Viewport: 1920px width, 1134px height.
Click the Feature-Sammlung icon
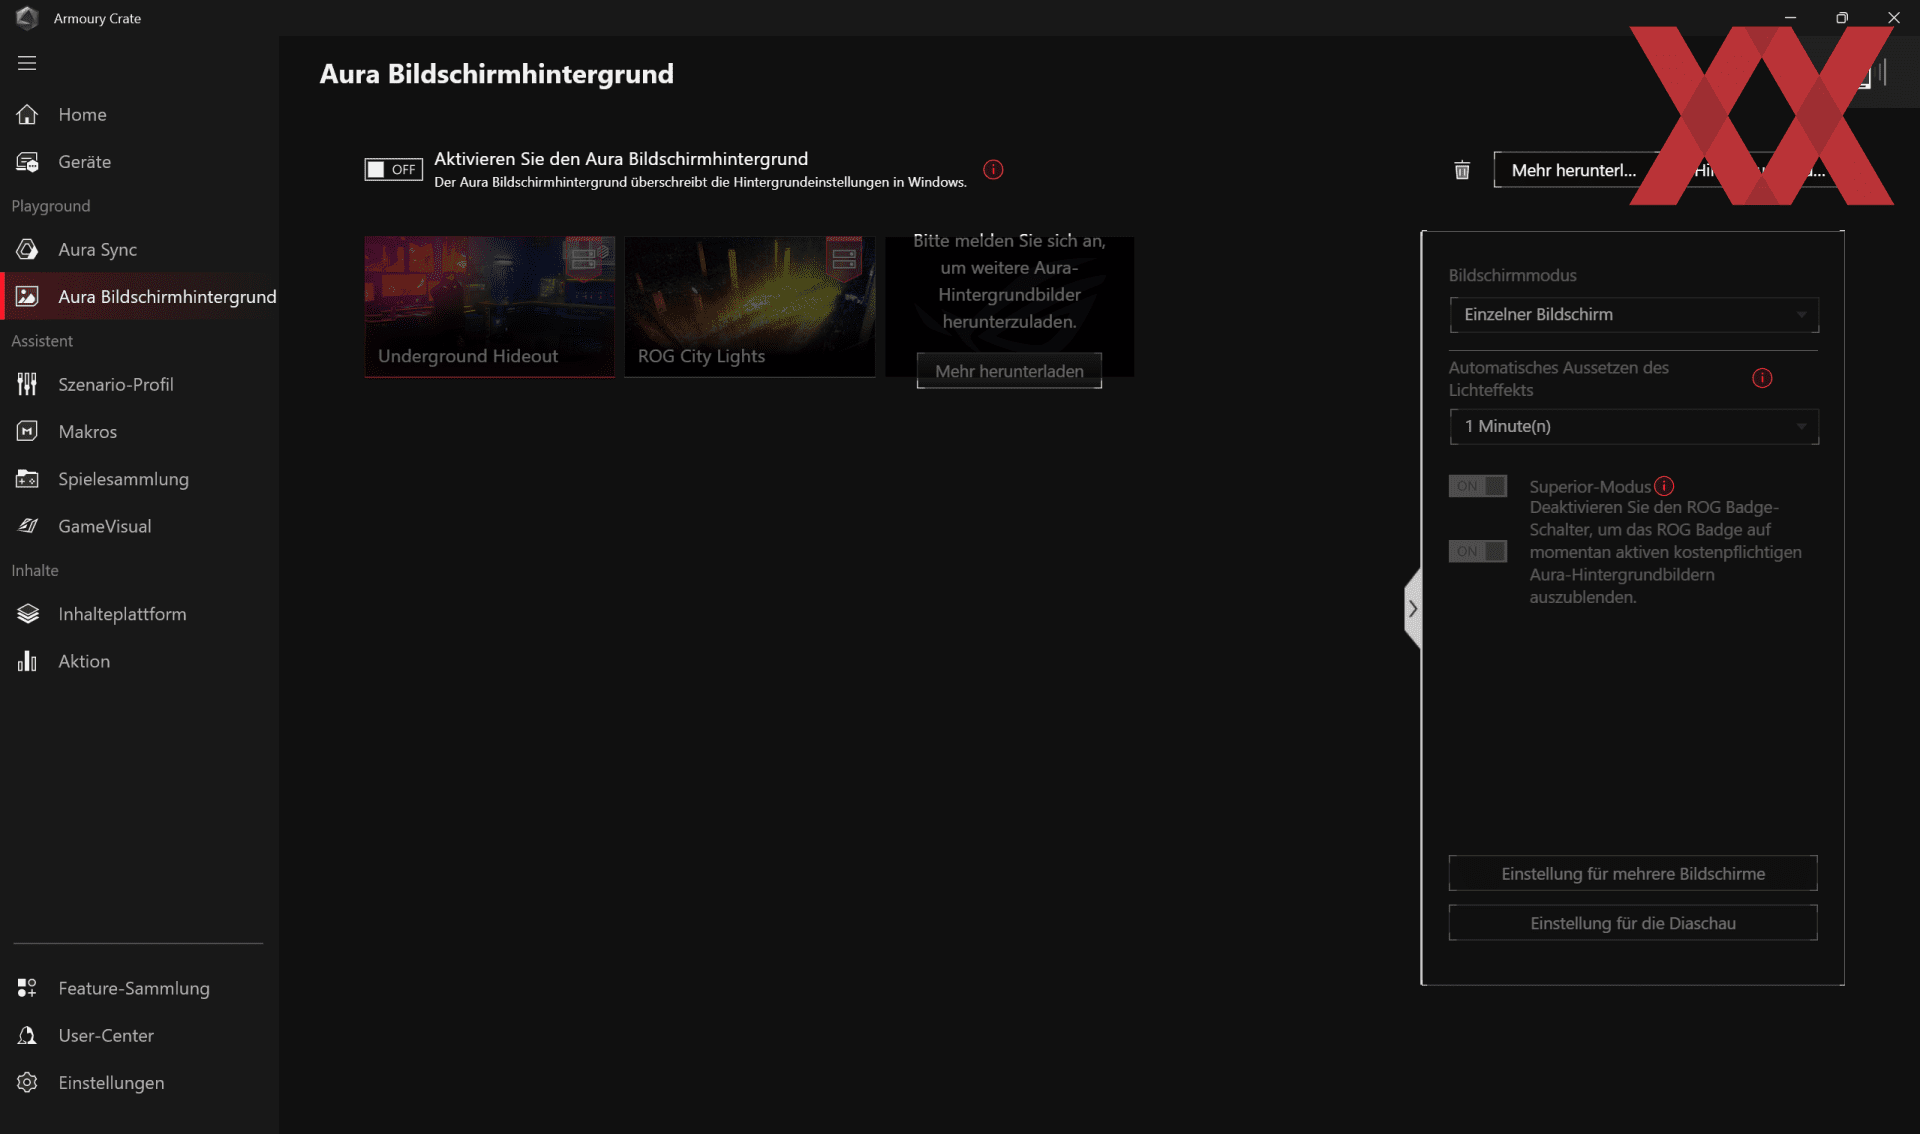coord(27,988)
